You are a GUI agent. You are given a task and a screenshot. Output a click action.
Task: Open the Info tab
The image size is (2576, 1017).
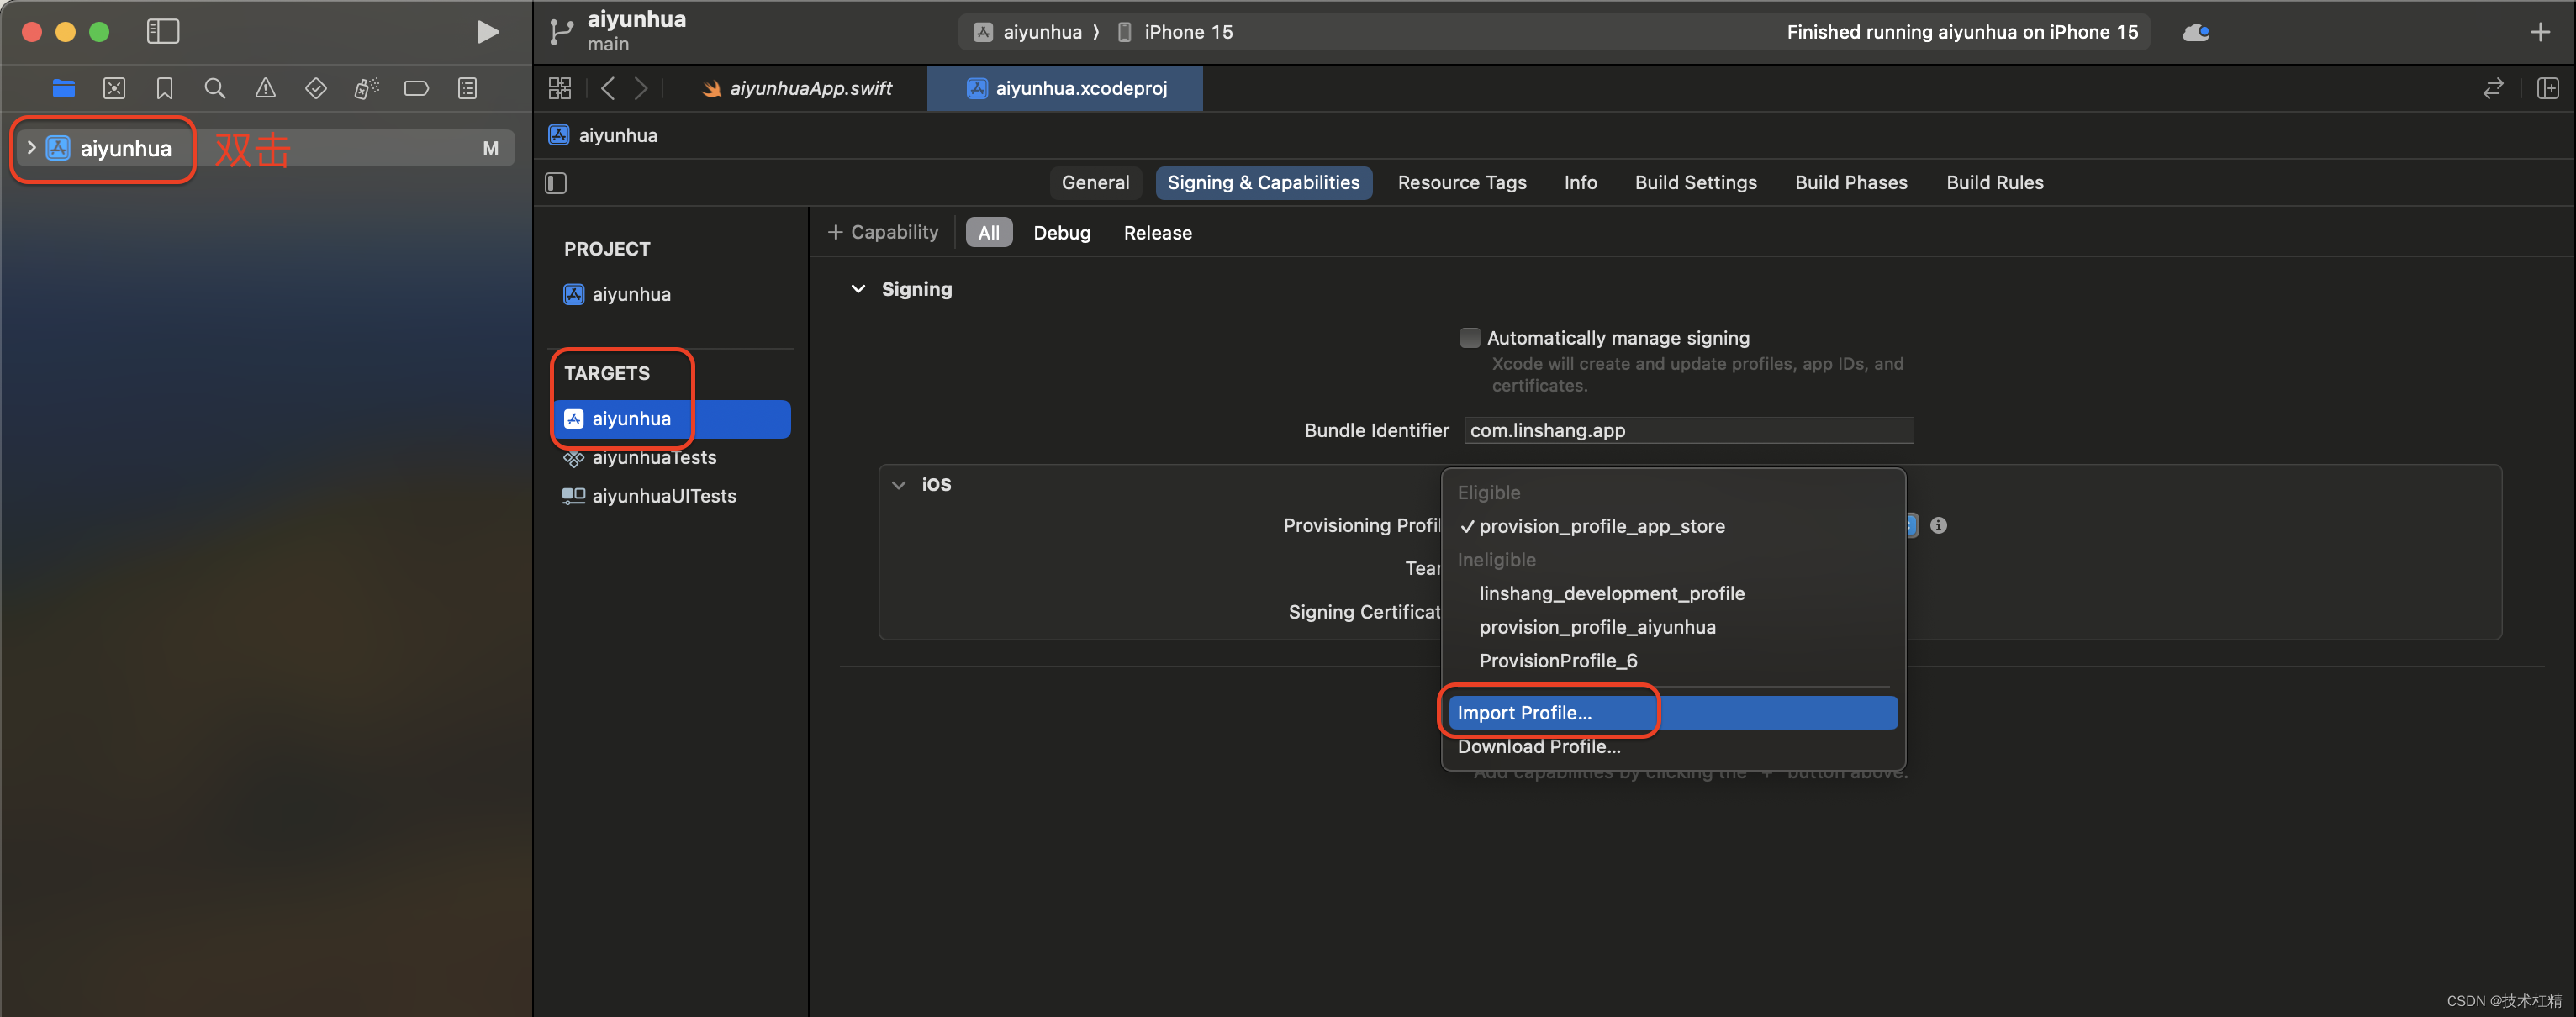pos(1580,183)
